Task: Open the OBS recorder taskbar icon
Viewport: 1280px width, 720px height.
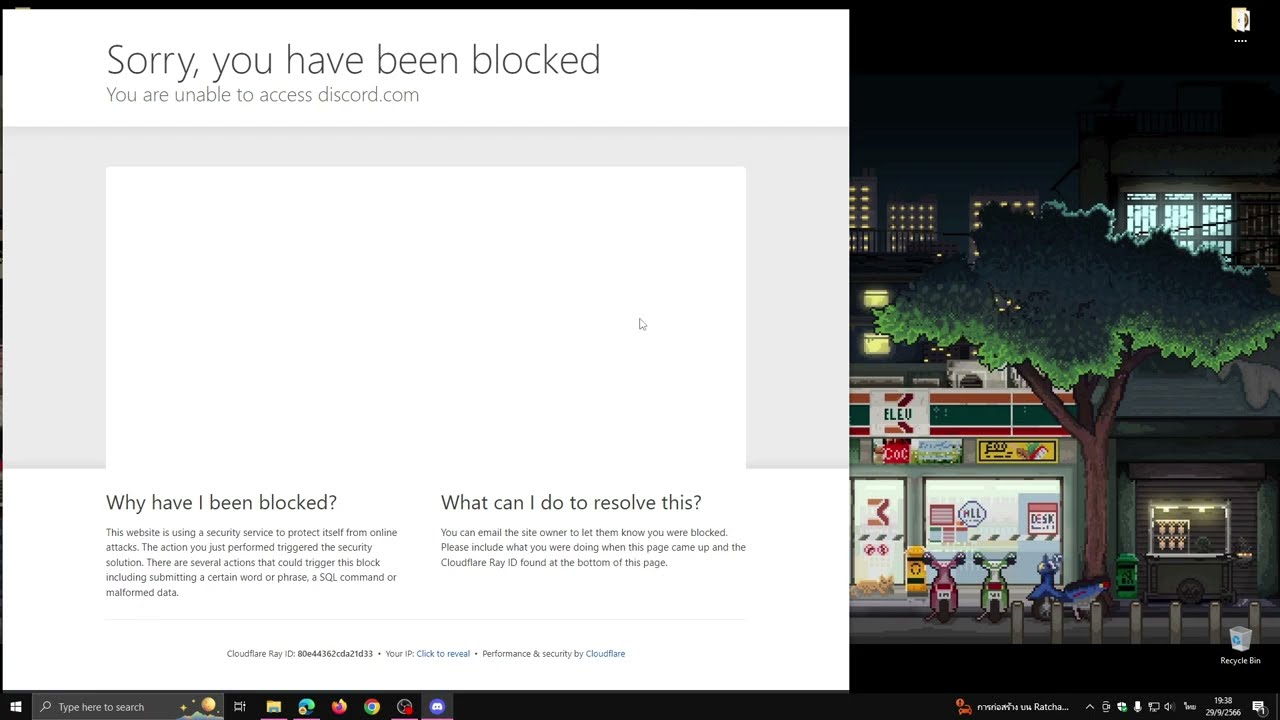Action: tap(404, 707)
